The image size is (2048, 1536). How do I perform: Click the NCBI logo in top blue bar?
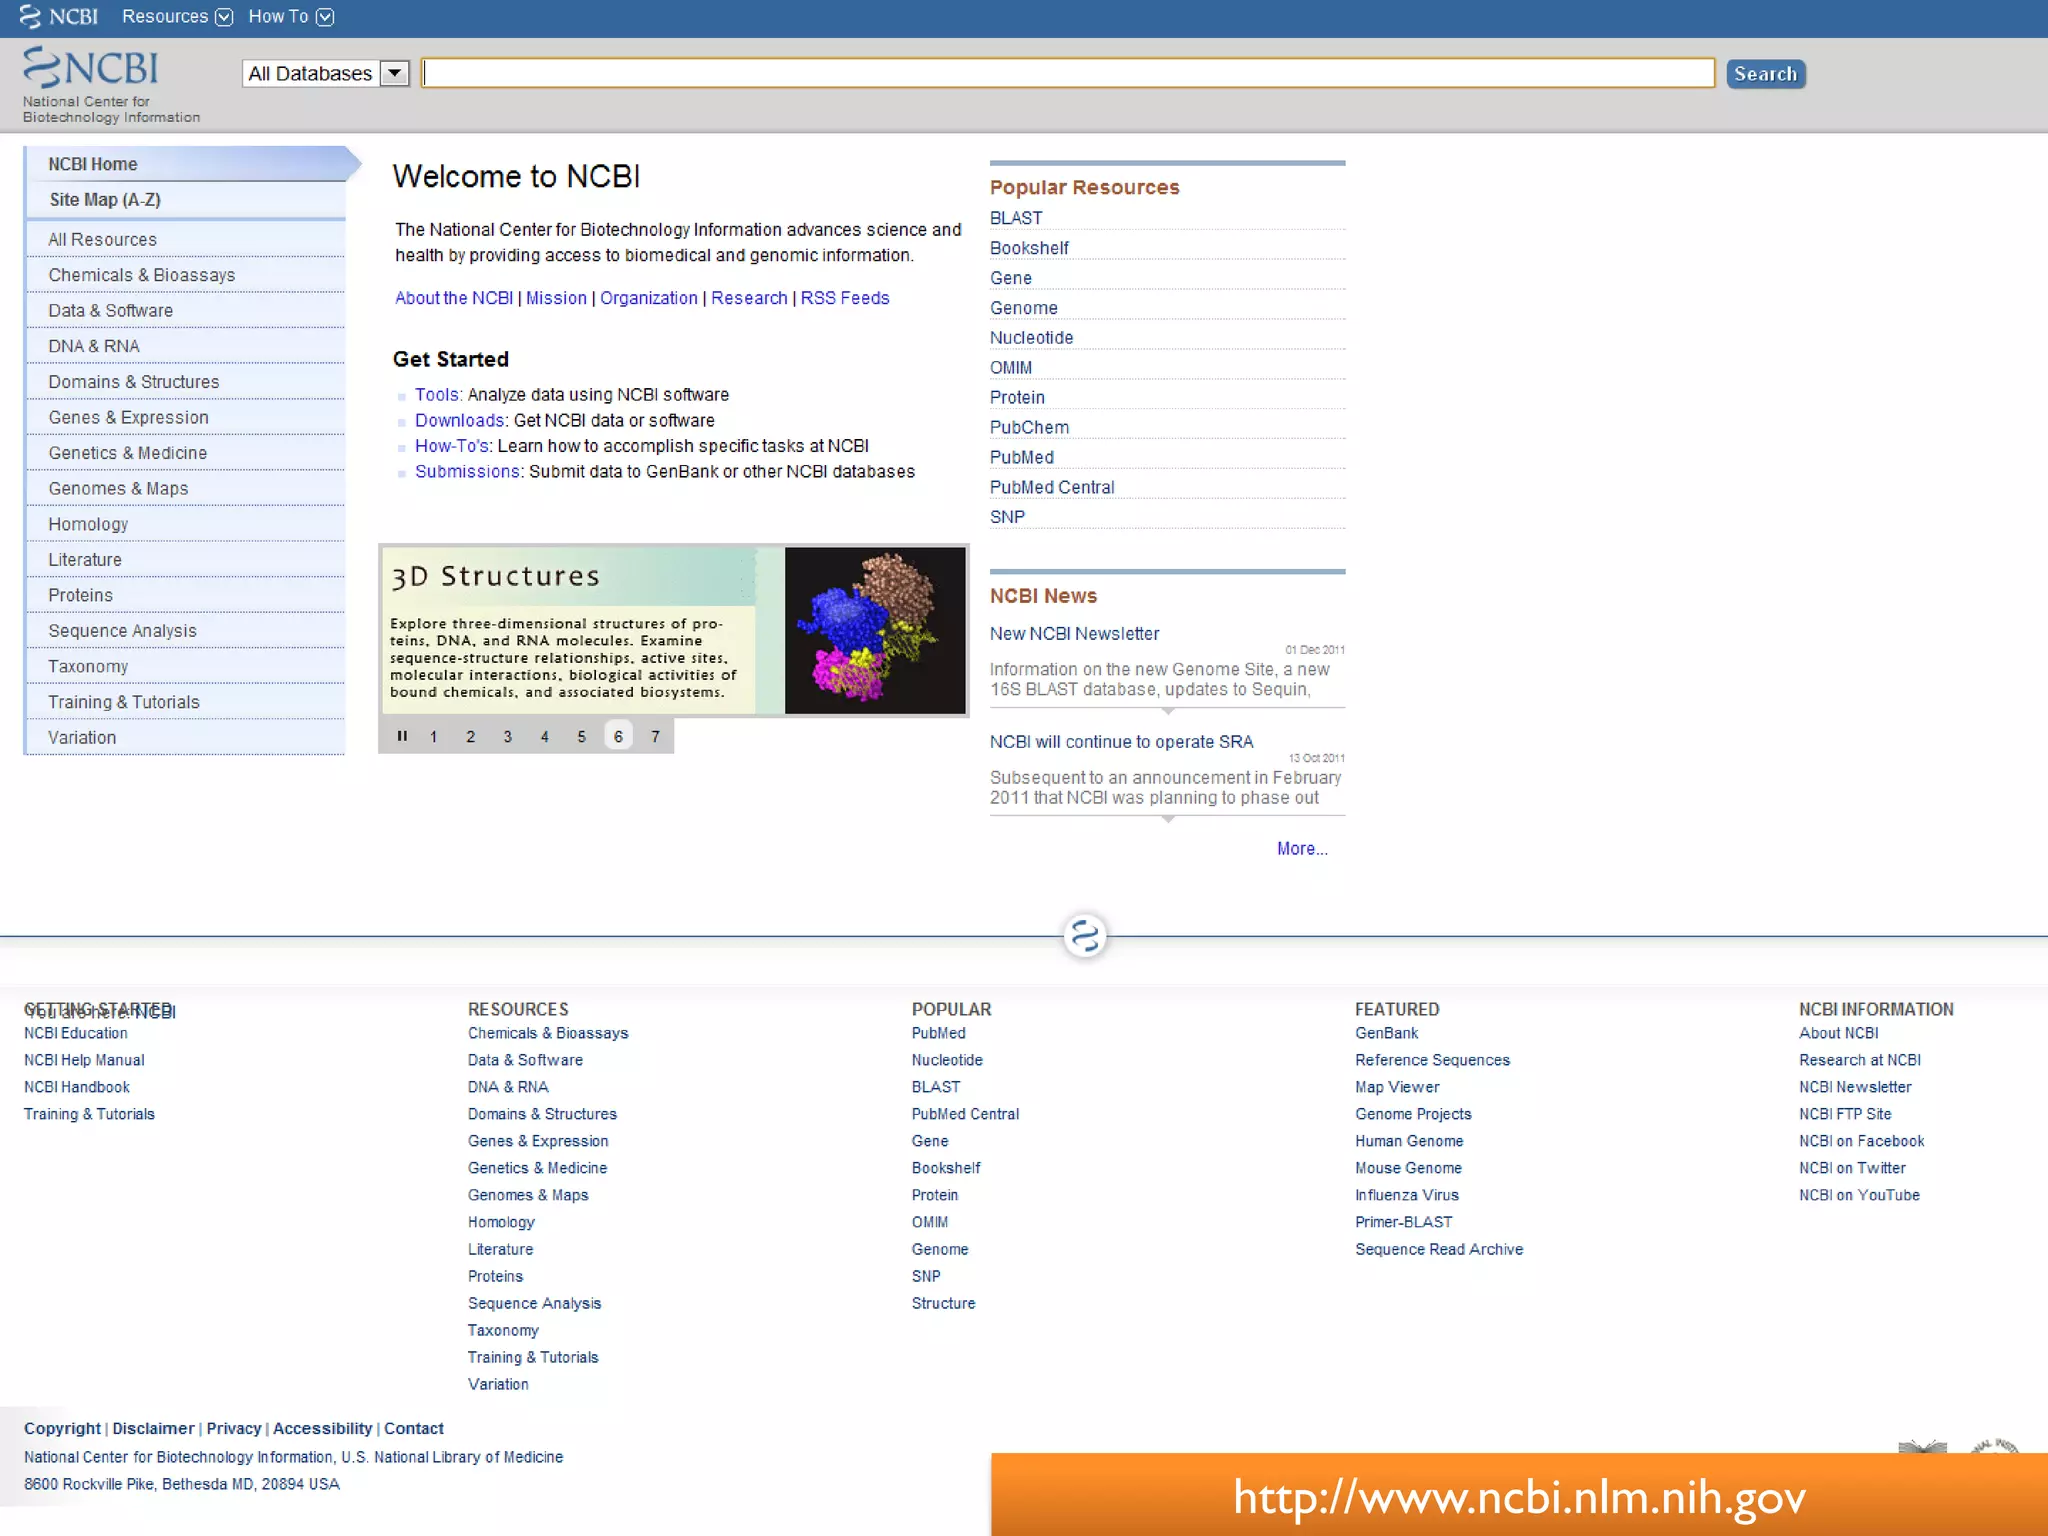pyautogui.click(x=59, y=17)
